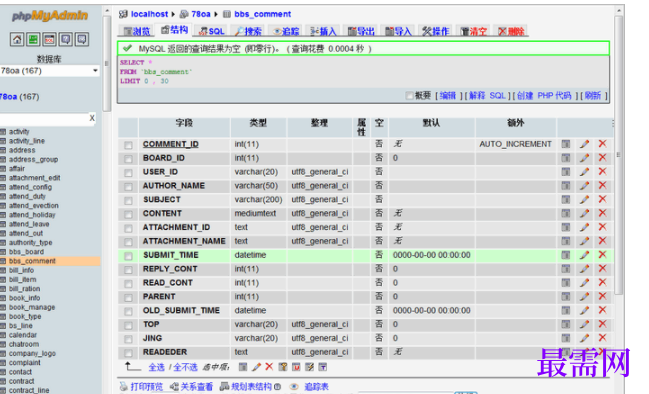Edit SUBMIT_TIME field with pencil icon
This screenshot has height=394, width=649.
(x=584, y=255)
